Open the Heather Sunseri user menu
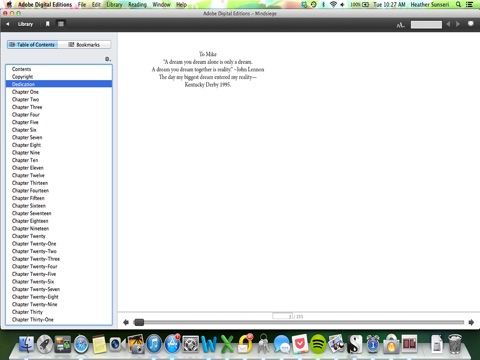Viewport: 480px width, 360px height. tap(430, 5)
